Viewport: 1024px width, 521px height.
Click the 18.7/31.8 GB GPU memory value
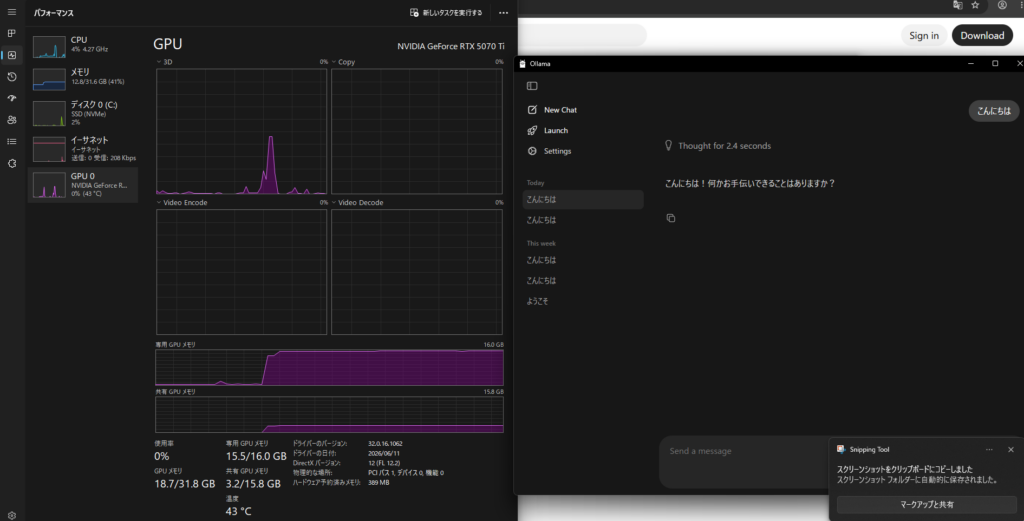pos(185,484)
